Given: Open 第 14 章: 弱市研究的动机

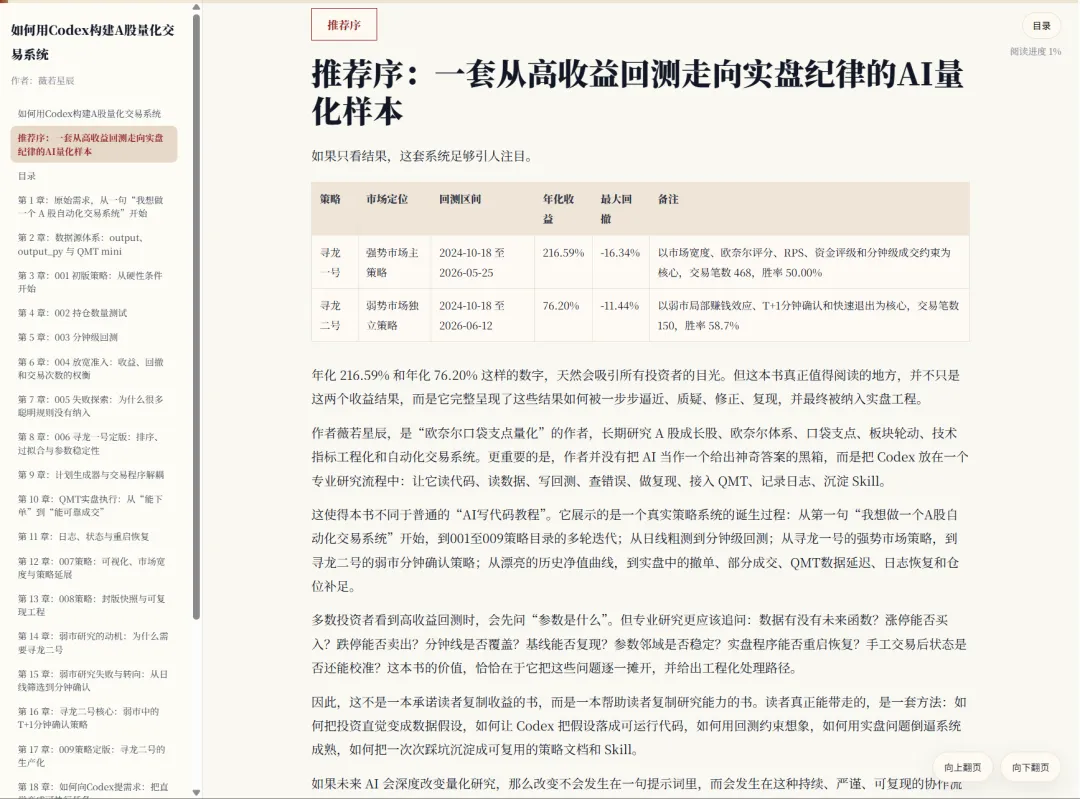Looking at the screenshot, I should (x=92, y=643).
